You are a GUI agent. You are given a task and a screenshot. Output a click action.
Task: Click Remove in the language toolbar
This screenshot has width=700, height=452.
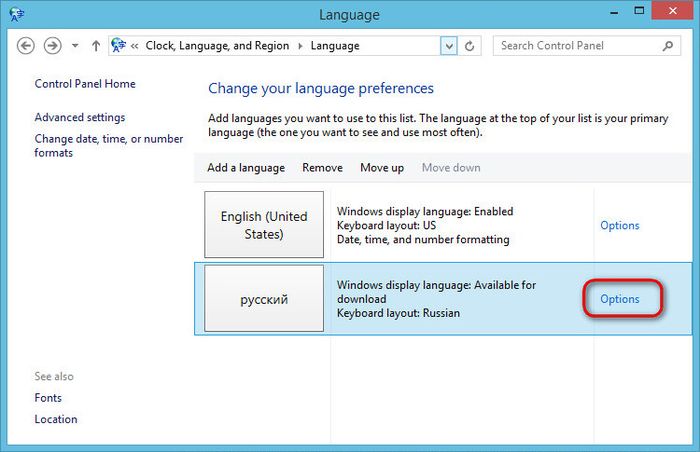pyautogui.click(x=322, y=168)
